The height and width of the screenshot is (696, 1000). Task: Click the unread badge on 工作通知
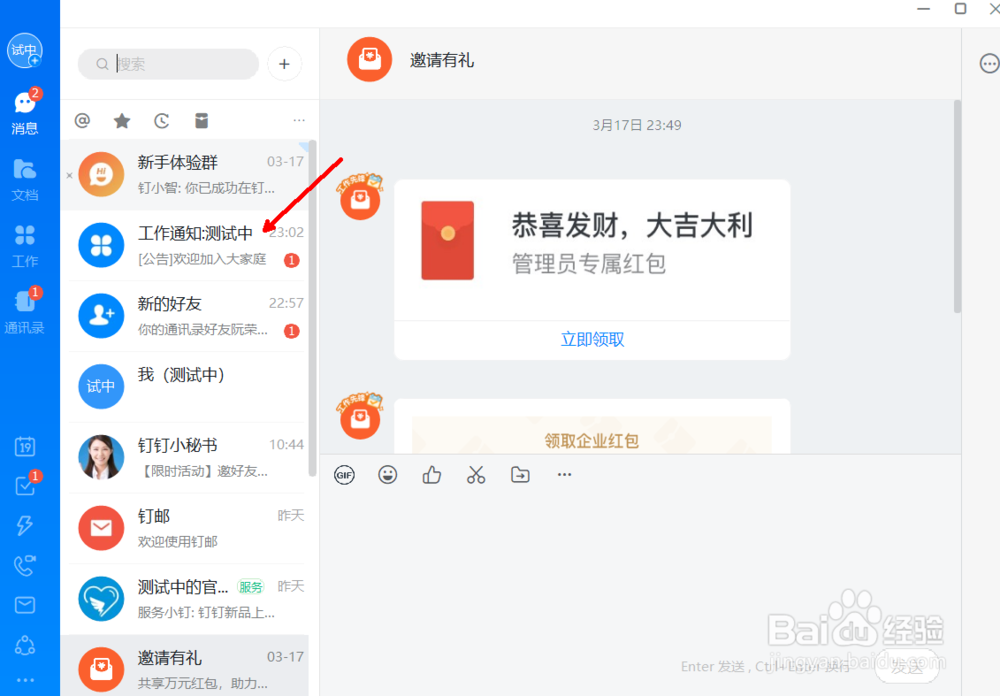click(292, 260)
